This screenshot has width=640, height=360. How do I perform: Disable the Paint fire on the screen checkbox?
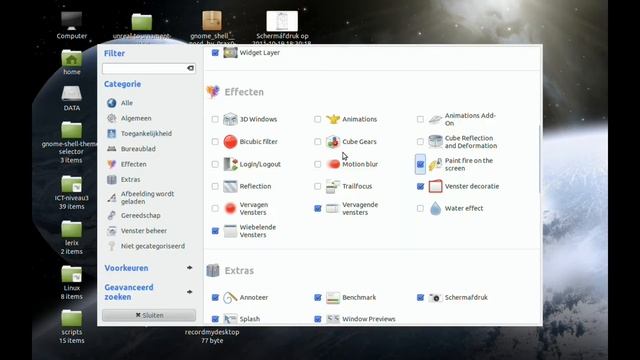point(420,164)
